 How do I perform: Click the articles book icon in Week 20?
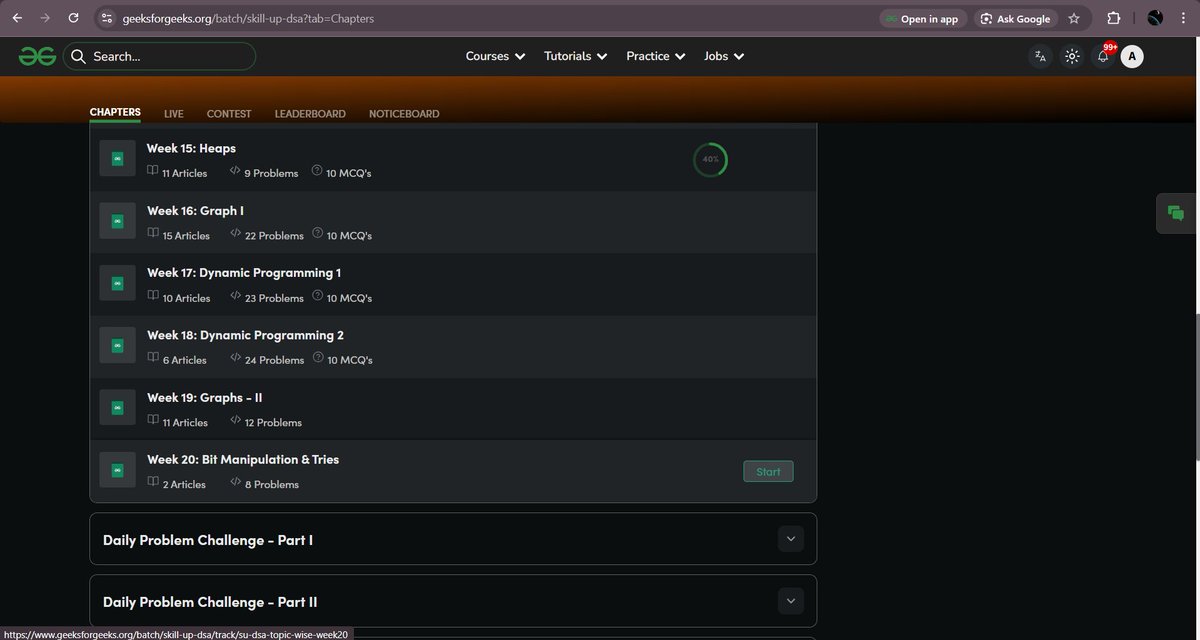click(x=153, y=482)
